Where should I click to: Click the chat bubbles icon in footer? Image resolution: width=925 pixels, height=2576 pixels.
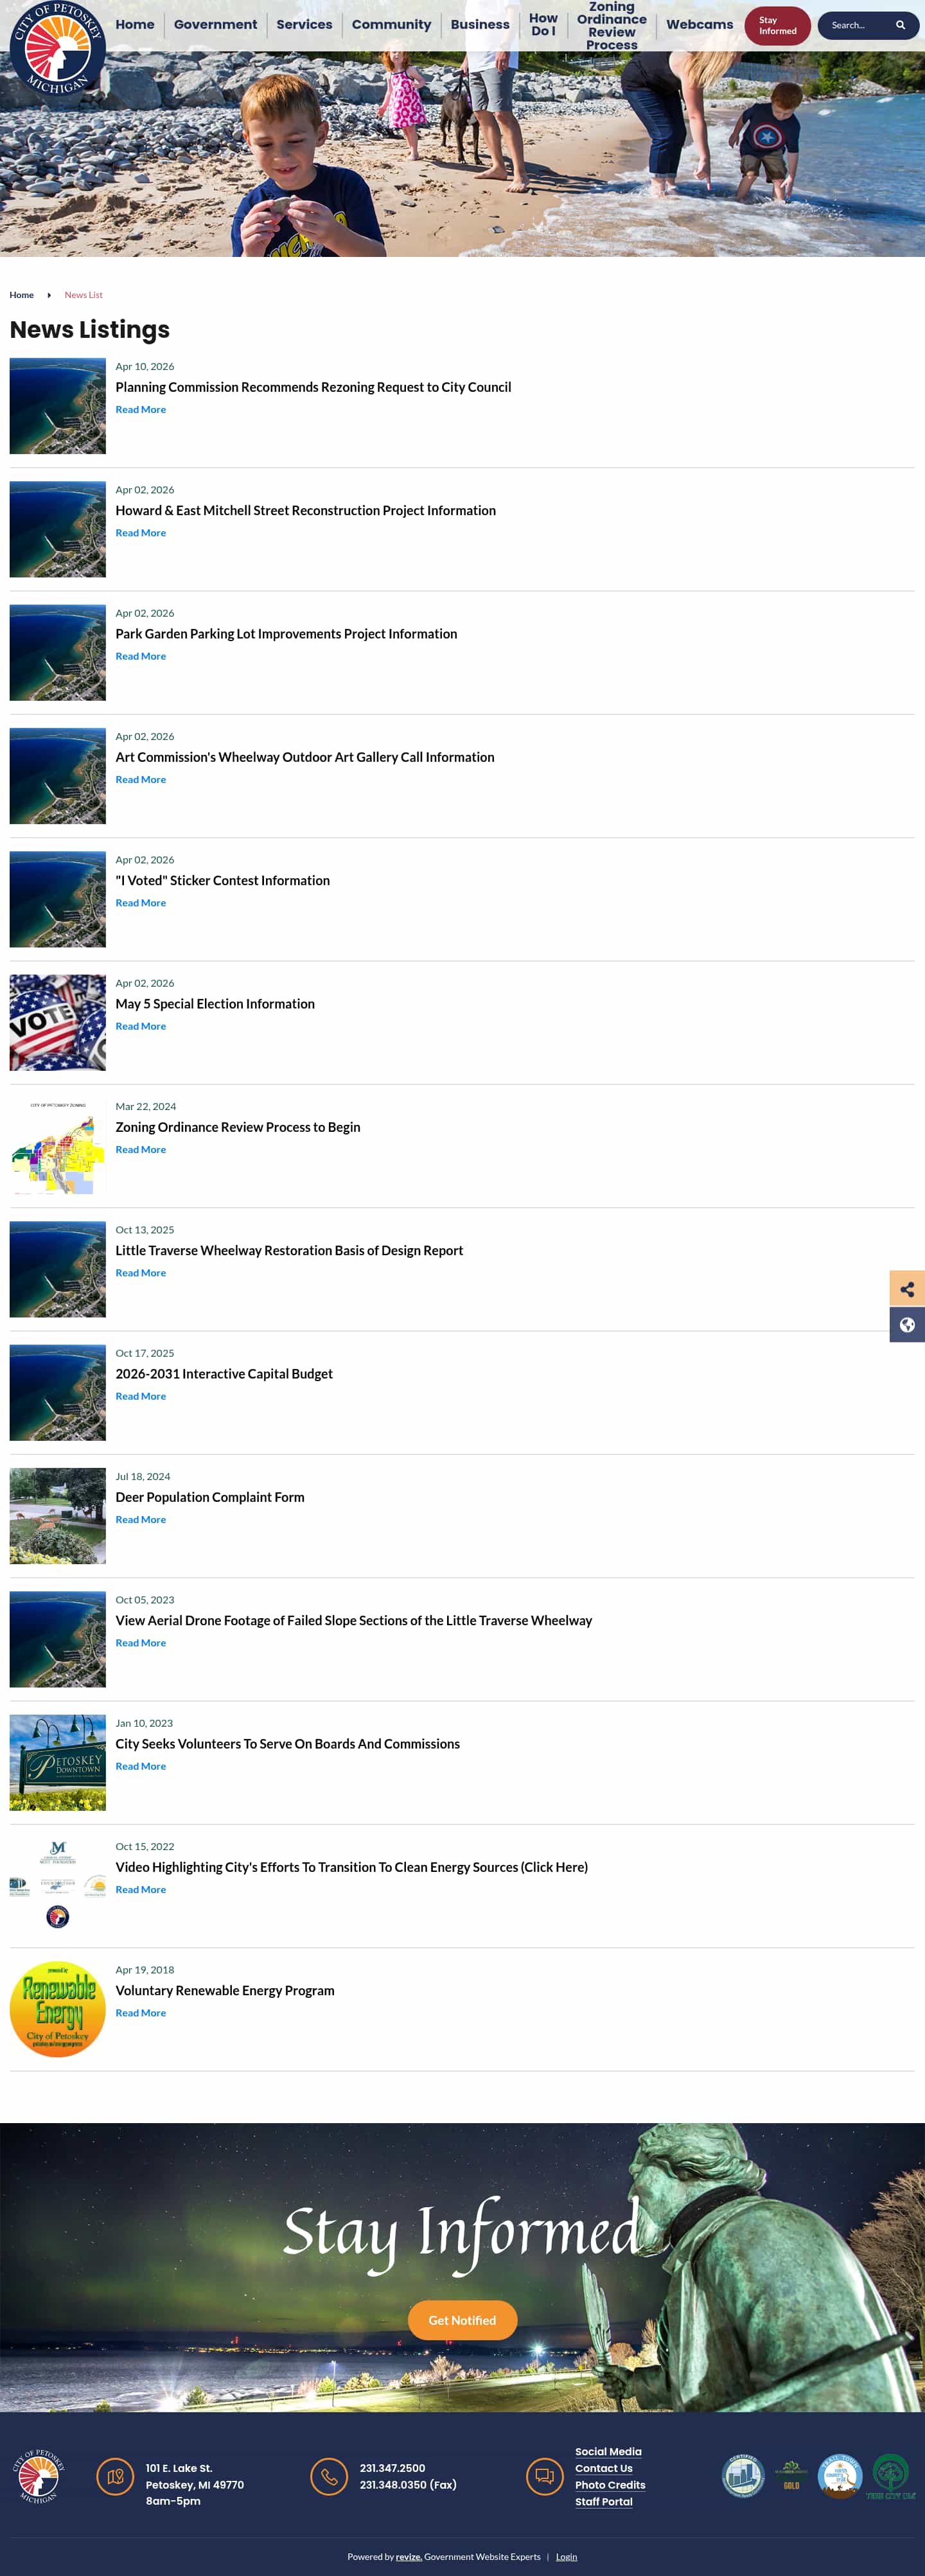click(x=544, y=2477)
